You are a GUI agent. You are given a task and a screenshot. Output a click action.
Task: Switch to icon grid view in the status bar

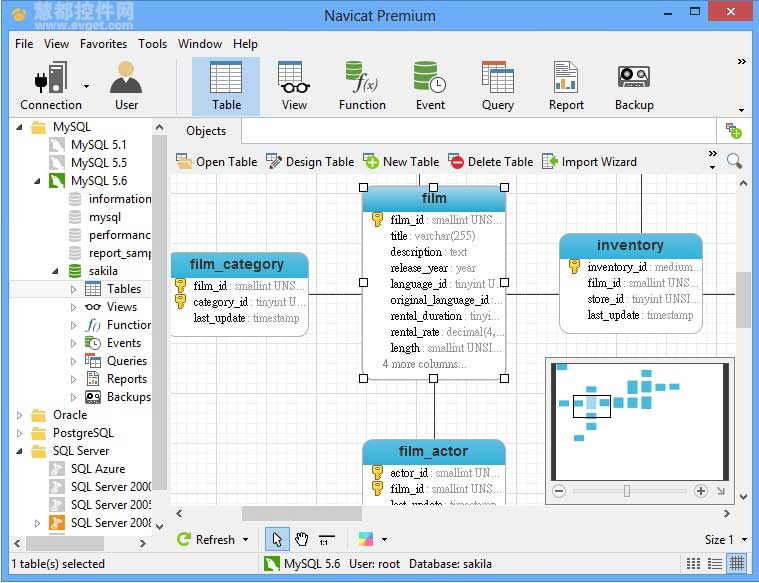[693, 563]
